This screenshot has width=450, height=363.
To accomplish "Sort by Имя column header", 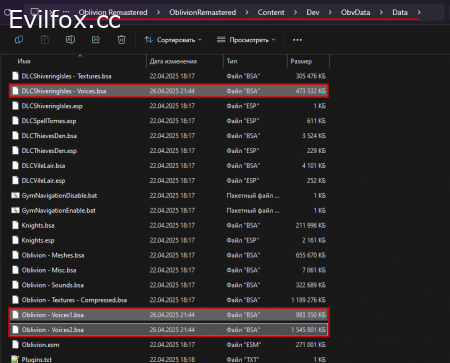I will [x=24, y=61].
